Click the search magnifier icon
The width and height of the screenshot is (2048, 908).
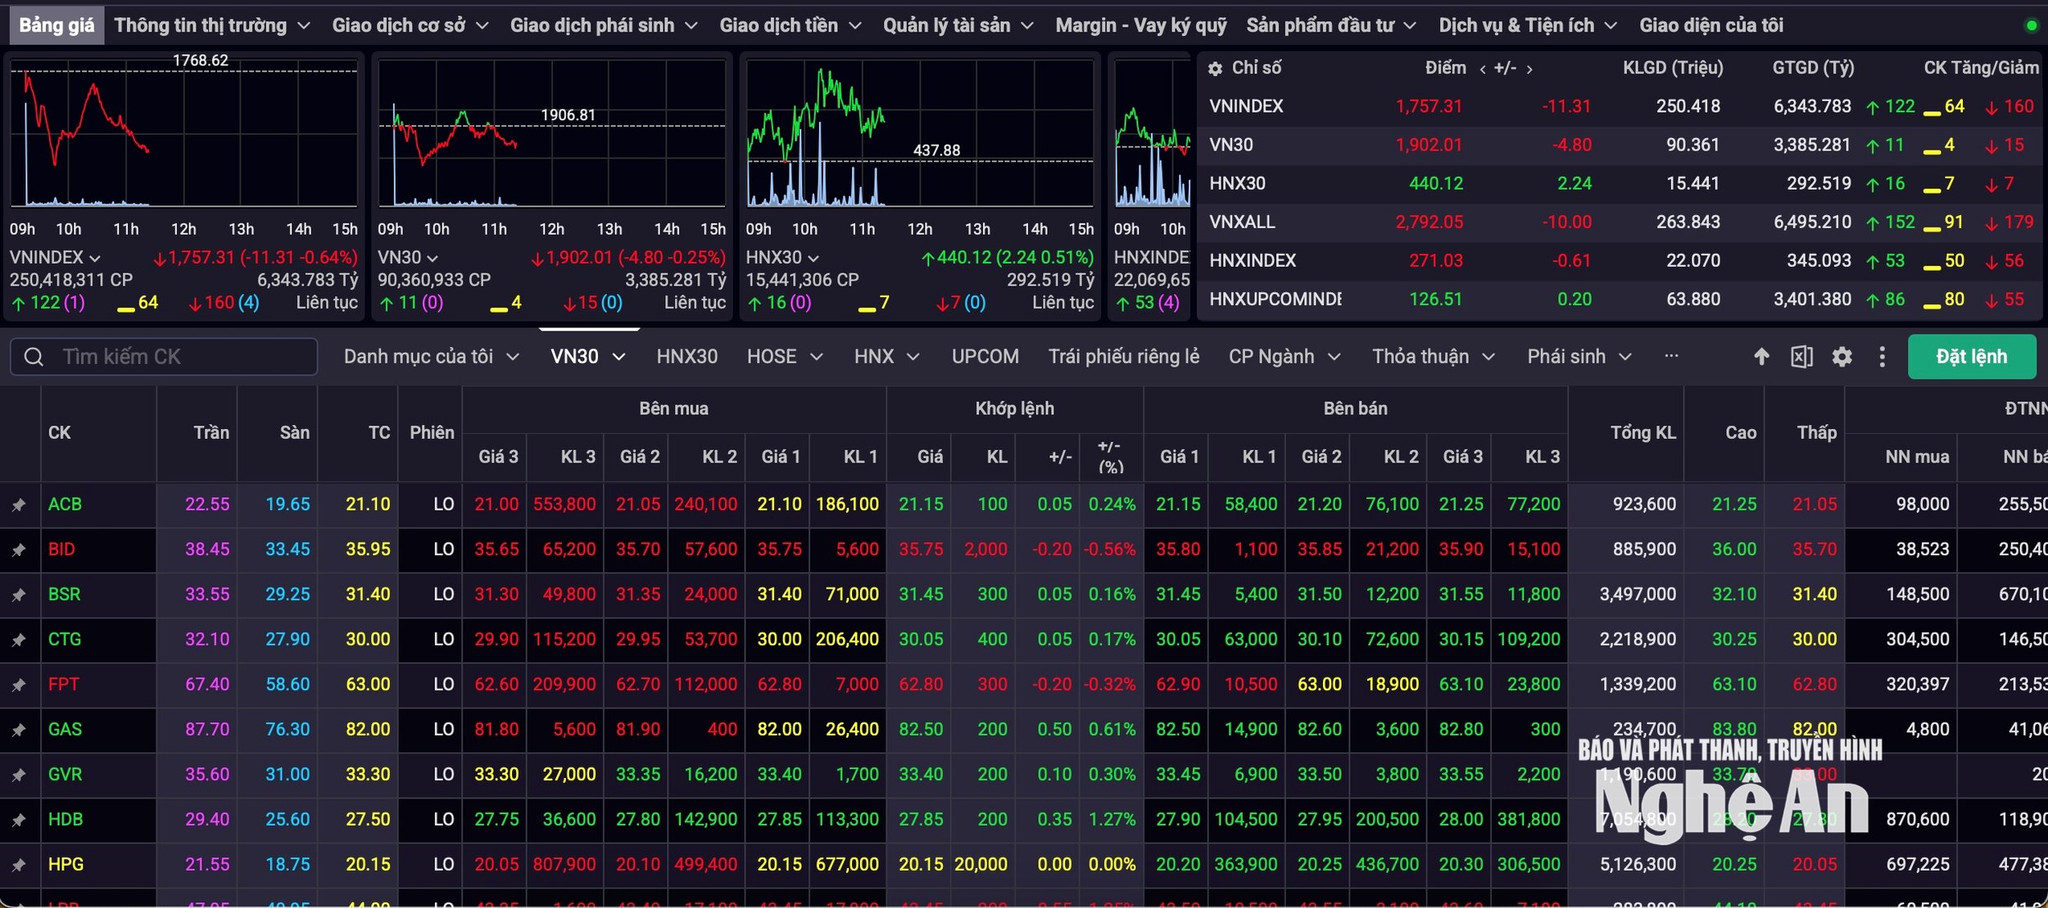pos(34,357)
